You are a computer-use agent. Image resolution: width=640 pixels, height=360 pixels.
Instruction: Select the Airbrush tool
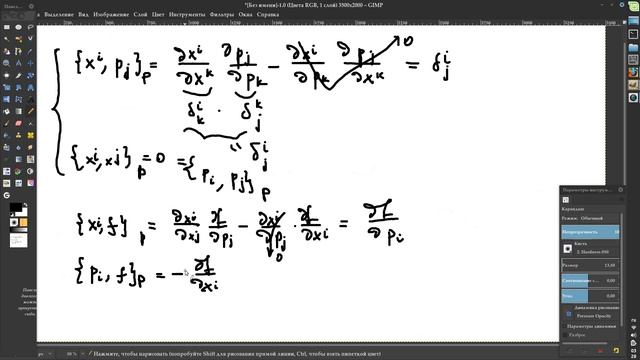[x=30, y=123]
